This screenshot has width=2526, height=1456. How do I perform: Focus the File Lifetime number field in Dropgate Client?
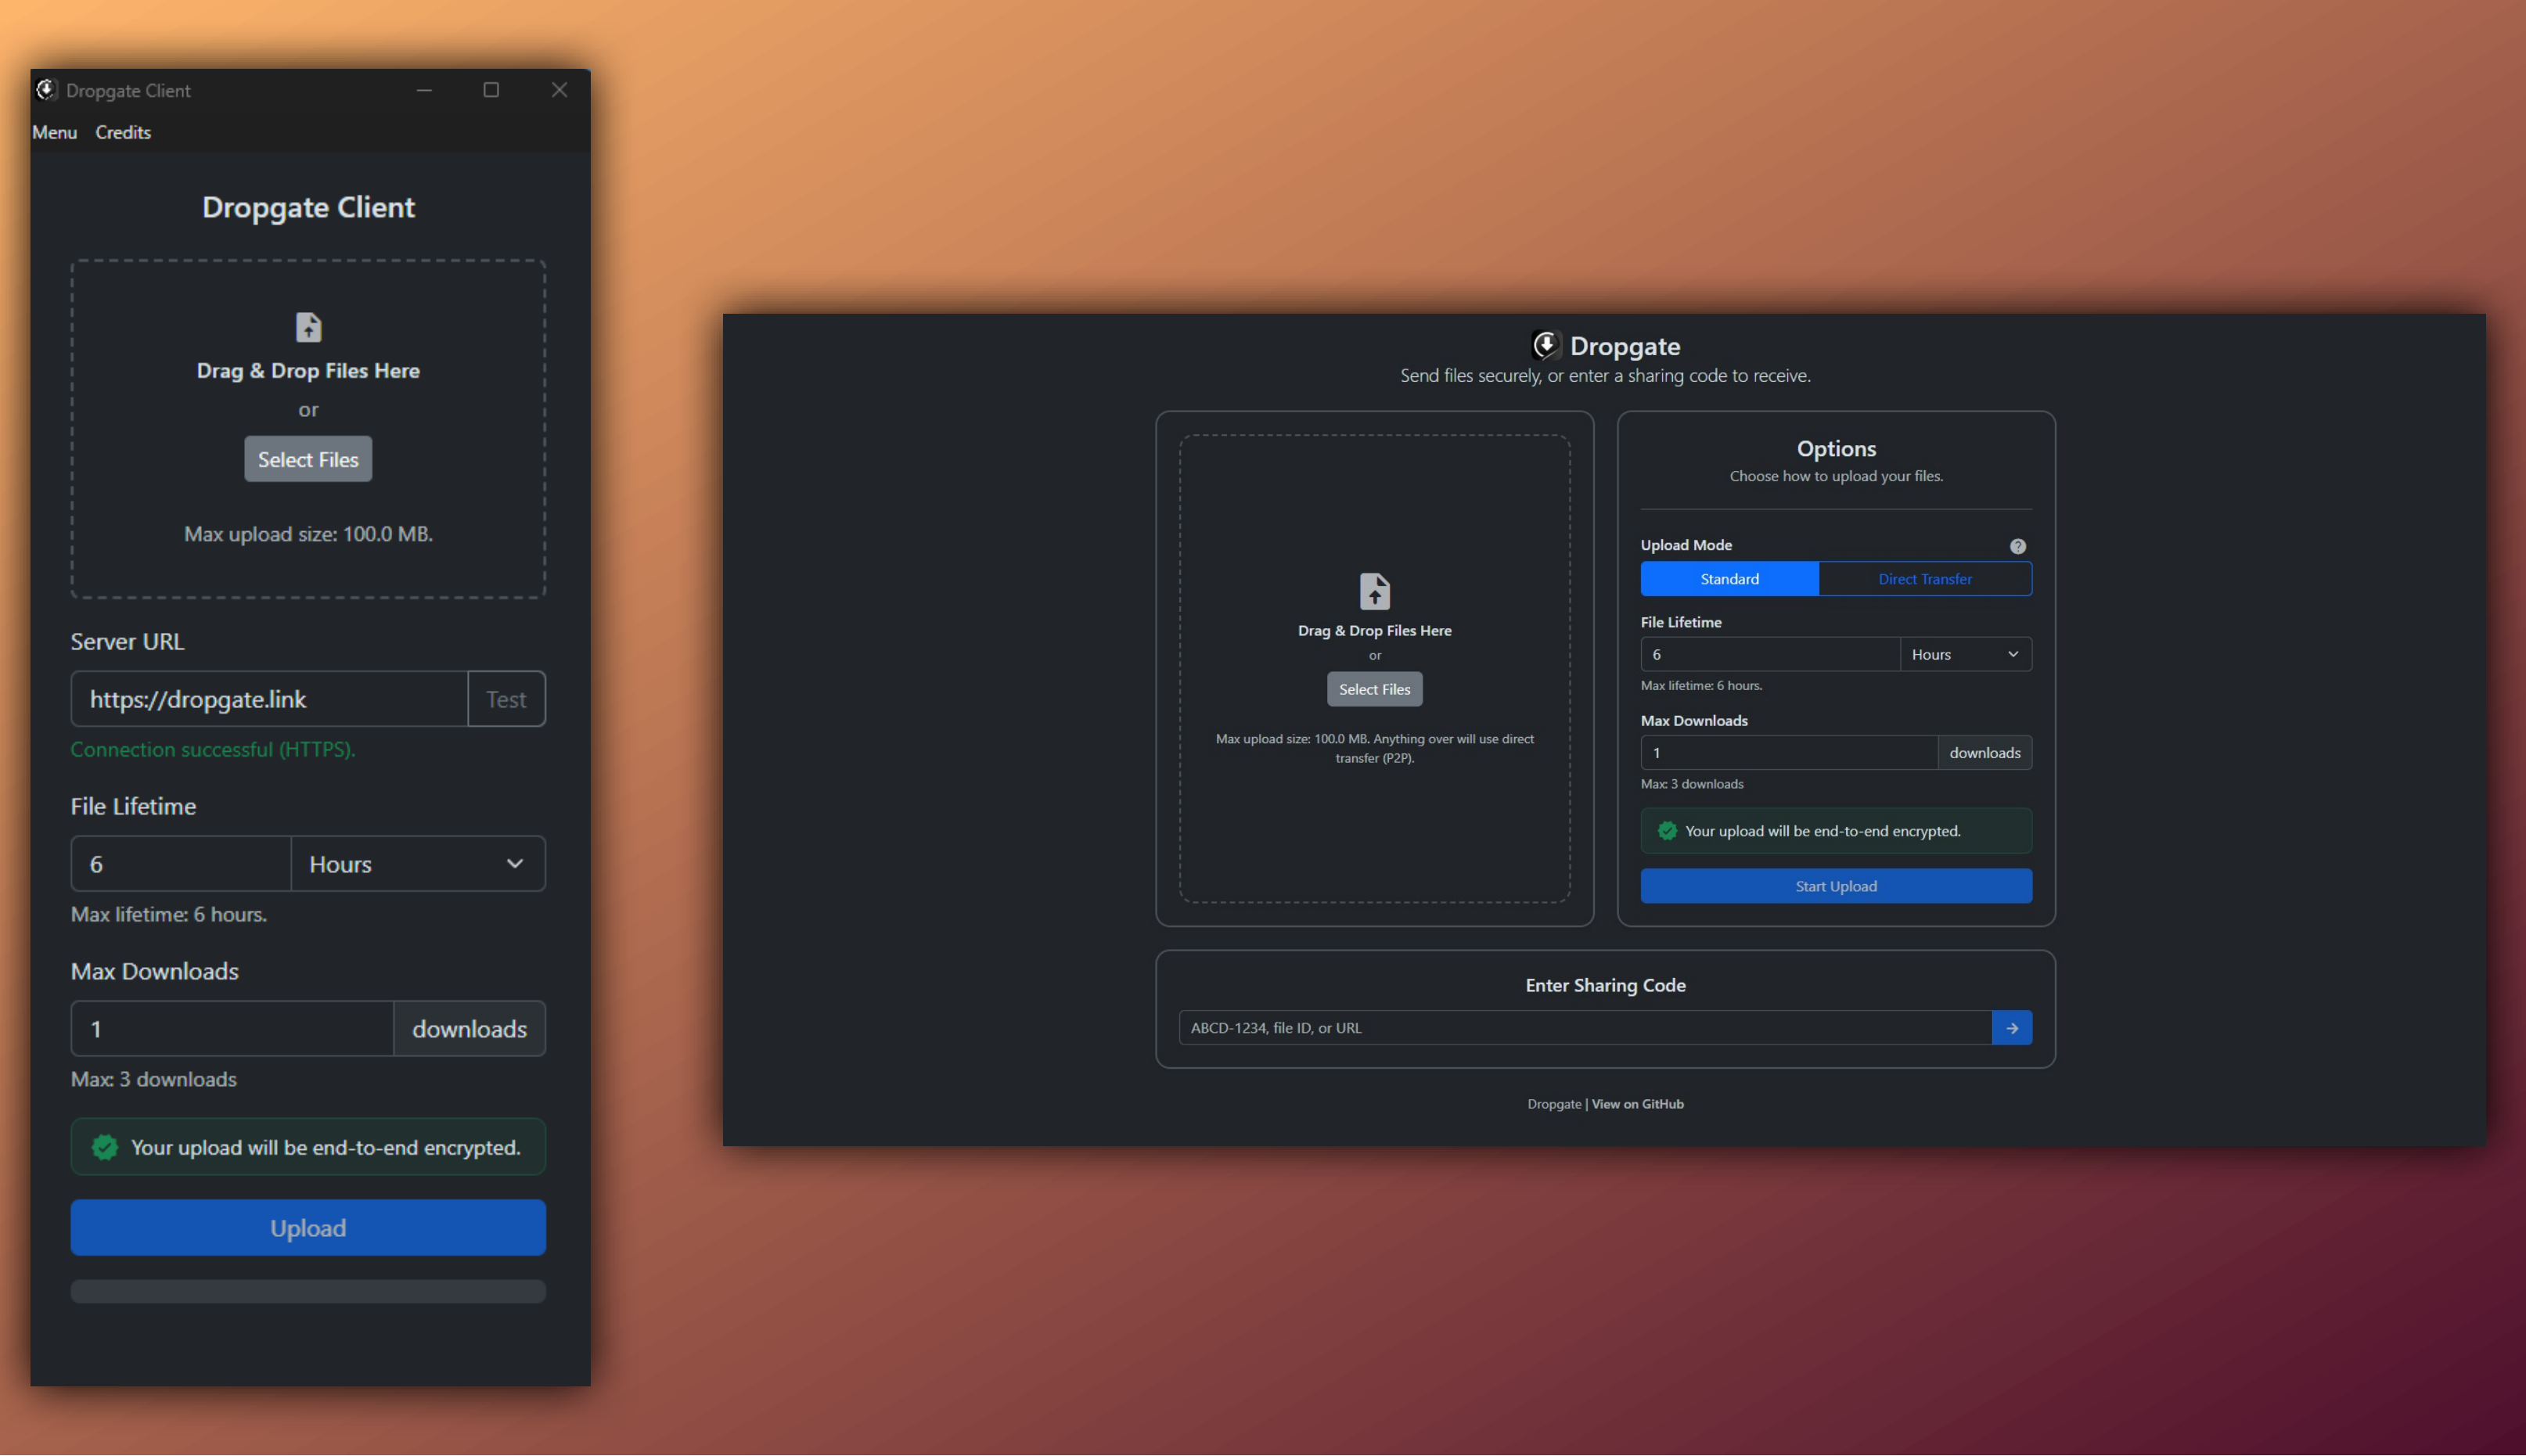click(x=181, y=864)
